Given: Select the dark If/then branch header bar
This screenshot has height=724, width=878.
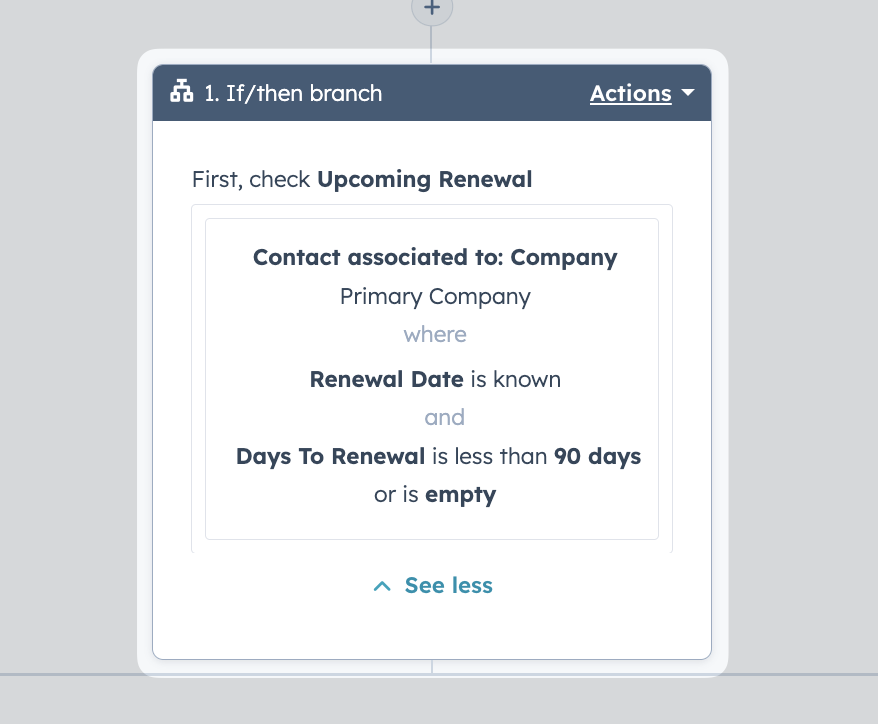Looking at the screenshot, I should point(432,93).
